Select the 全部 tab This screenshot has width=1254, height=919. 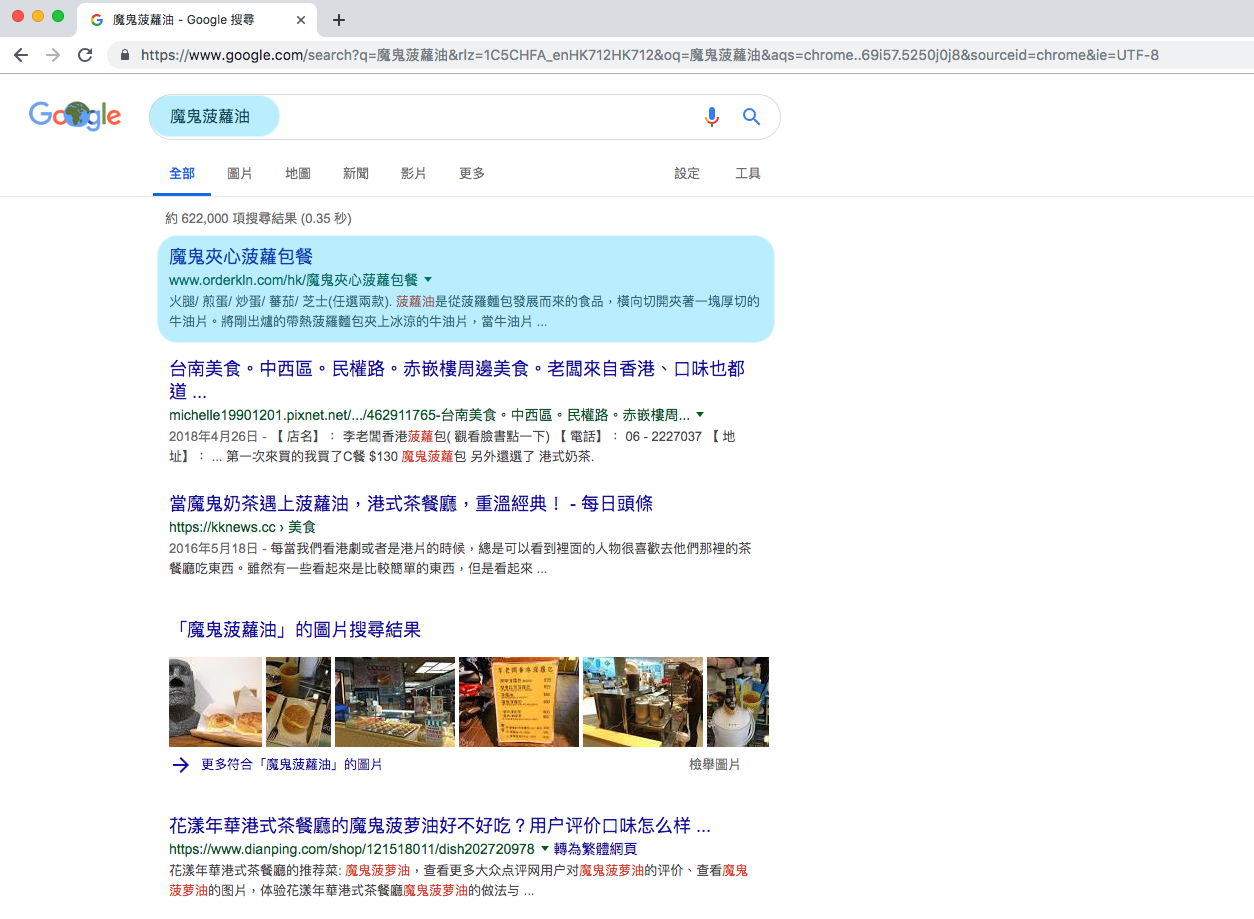coord(182,173)
